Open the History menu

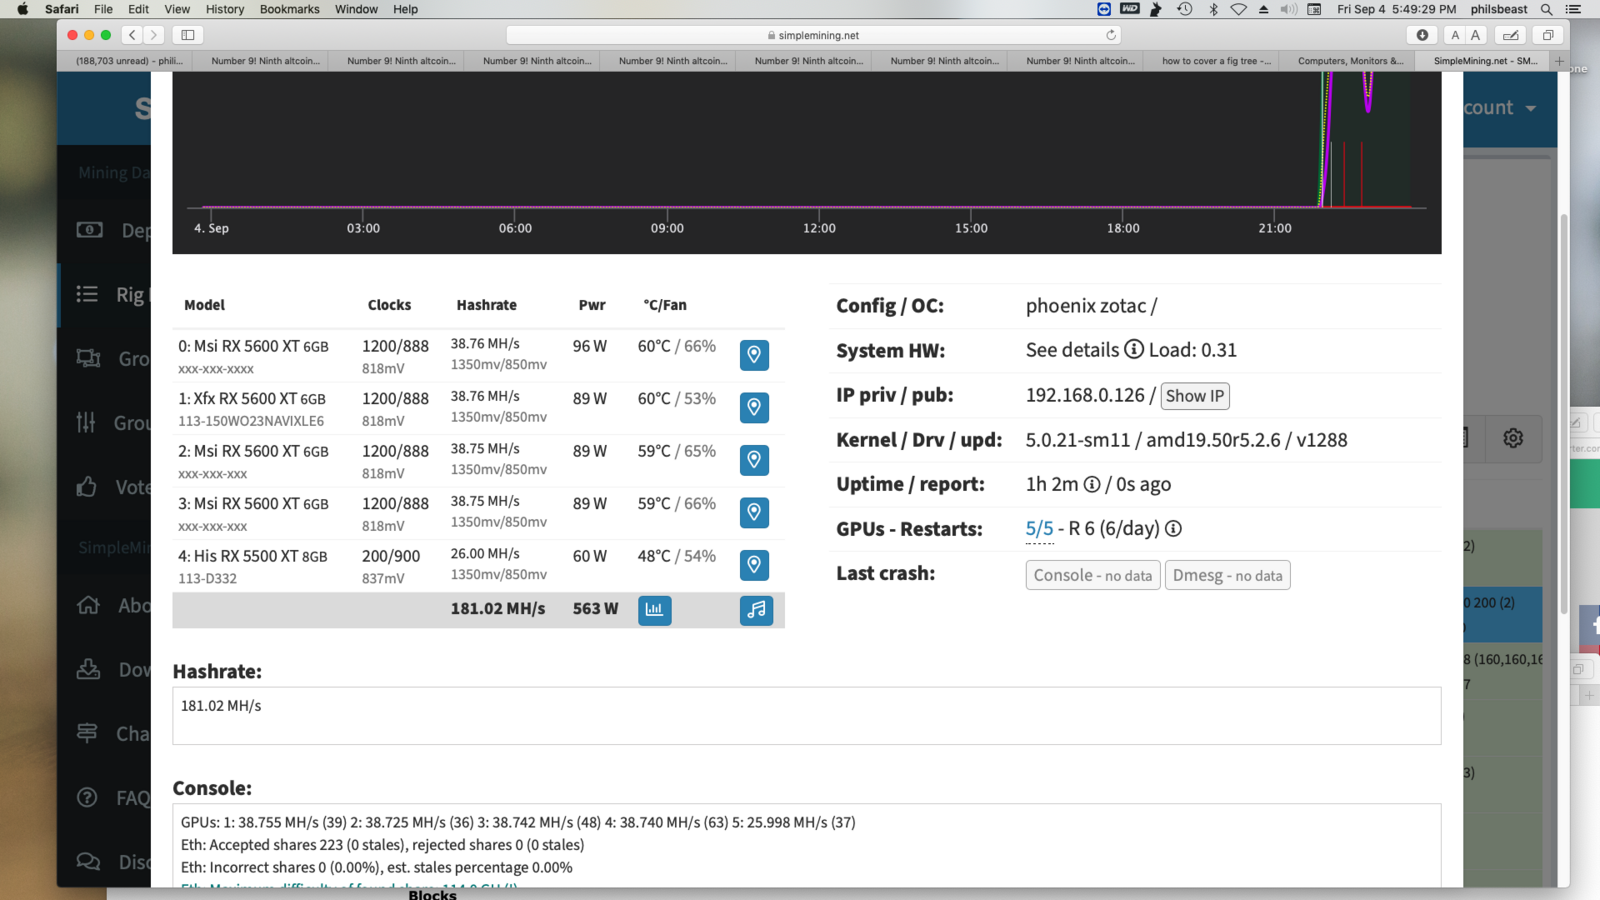click(x=225, y=9)
